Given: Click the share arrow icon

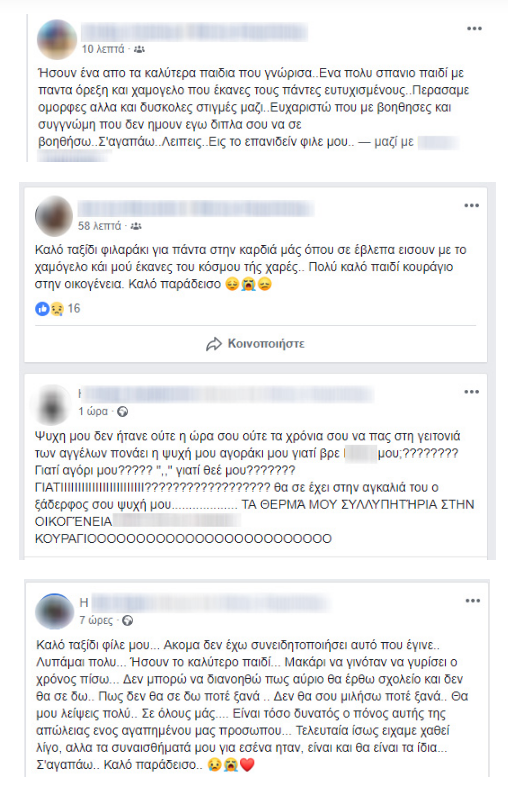Looking at the screenshot, I should click(x=214, y=344).
